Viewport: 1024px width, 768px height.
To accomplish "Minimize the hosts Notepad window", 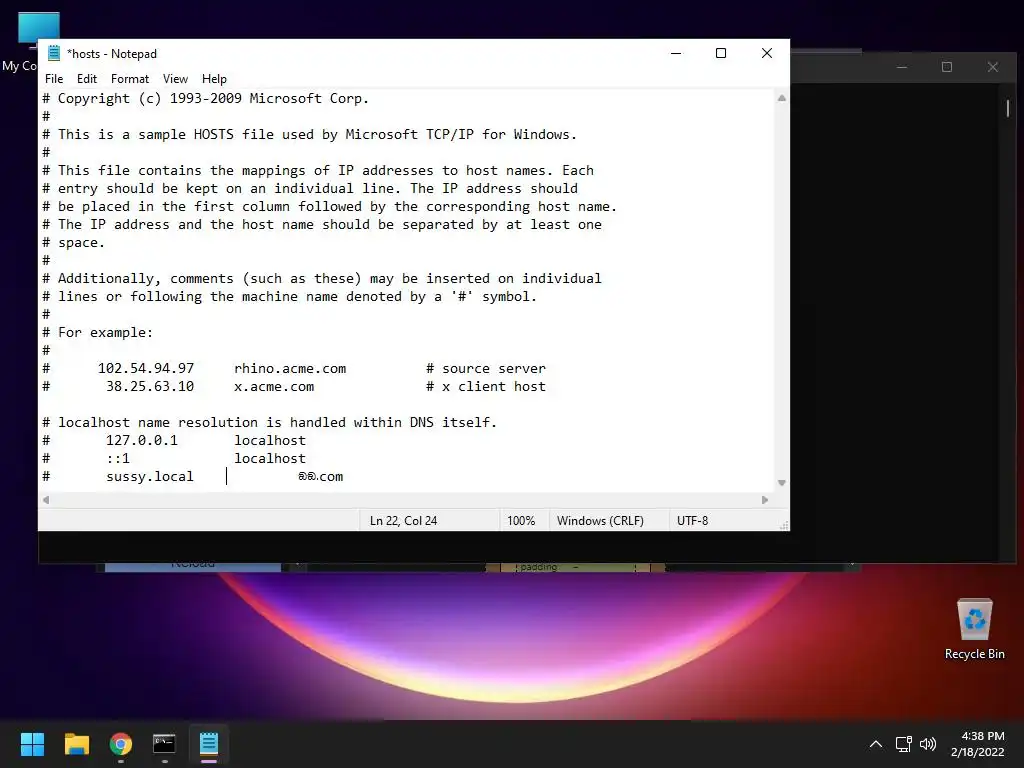I will [x=676, y=54].
